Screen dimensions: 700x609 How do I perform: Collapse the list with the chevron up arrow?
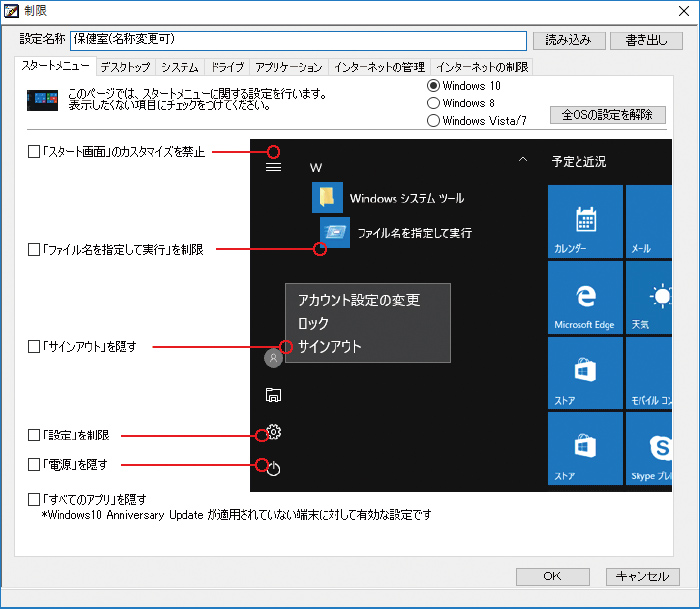click(523, 159)
